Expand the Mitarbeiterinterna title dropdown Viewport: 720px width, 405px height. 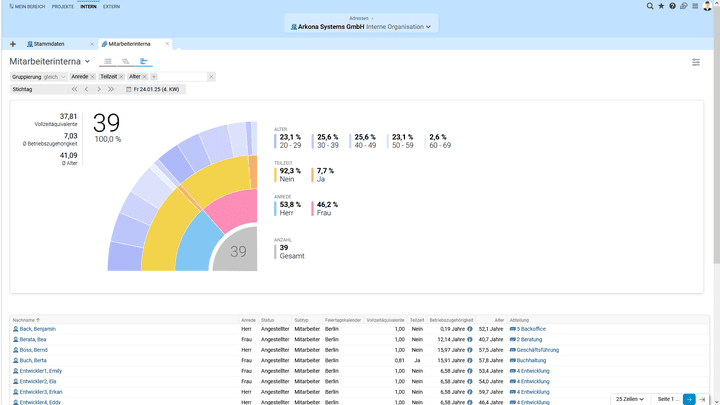[x=88, y=62]
